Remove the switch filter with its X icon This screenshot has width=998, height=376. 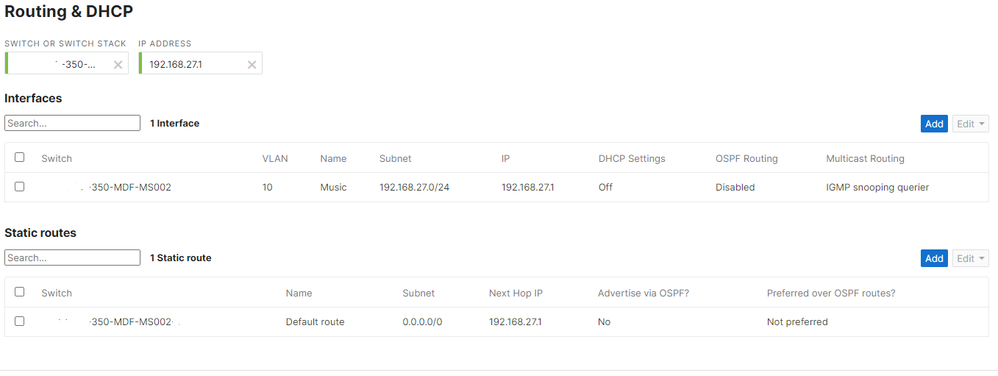point(118,64)
